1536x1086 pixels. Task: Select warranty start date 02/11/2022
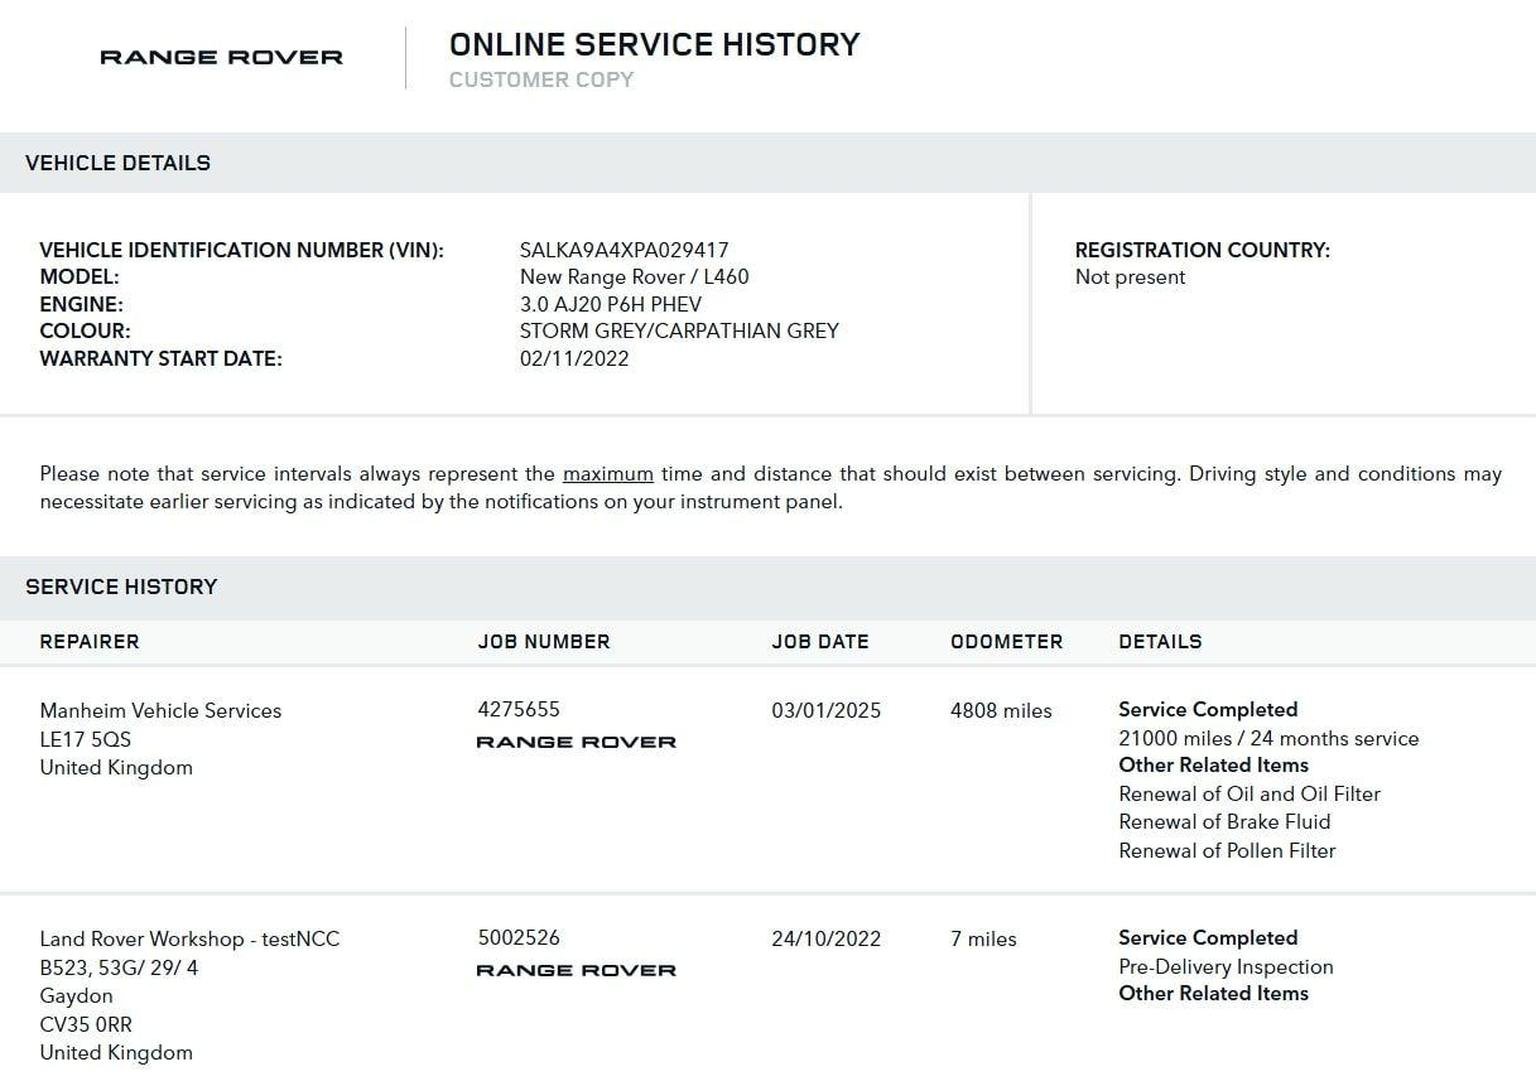click(x=574, y=359)
